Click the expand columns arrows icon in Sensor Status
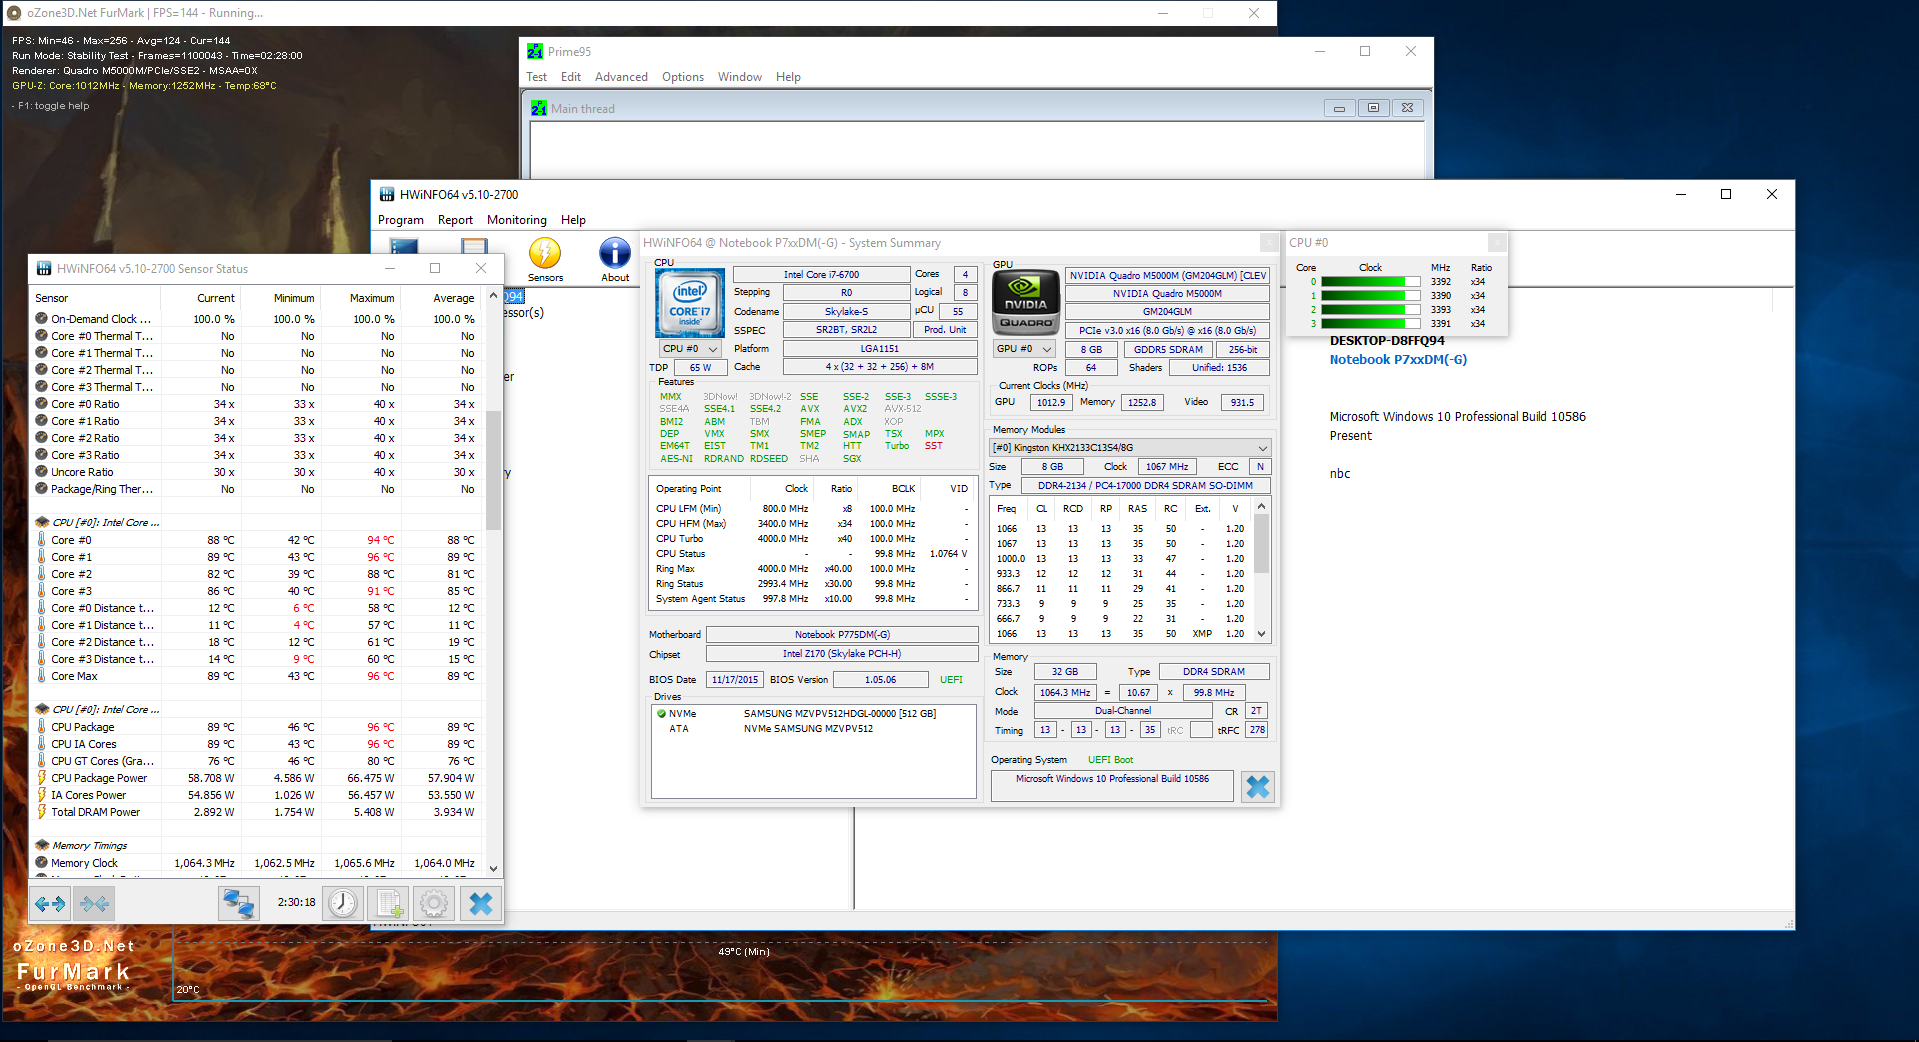Viewport: 1919px width, 1042px height. (50, 904)
